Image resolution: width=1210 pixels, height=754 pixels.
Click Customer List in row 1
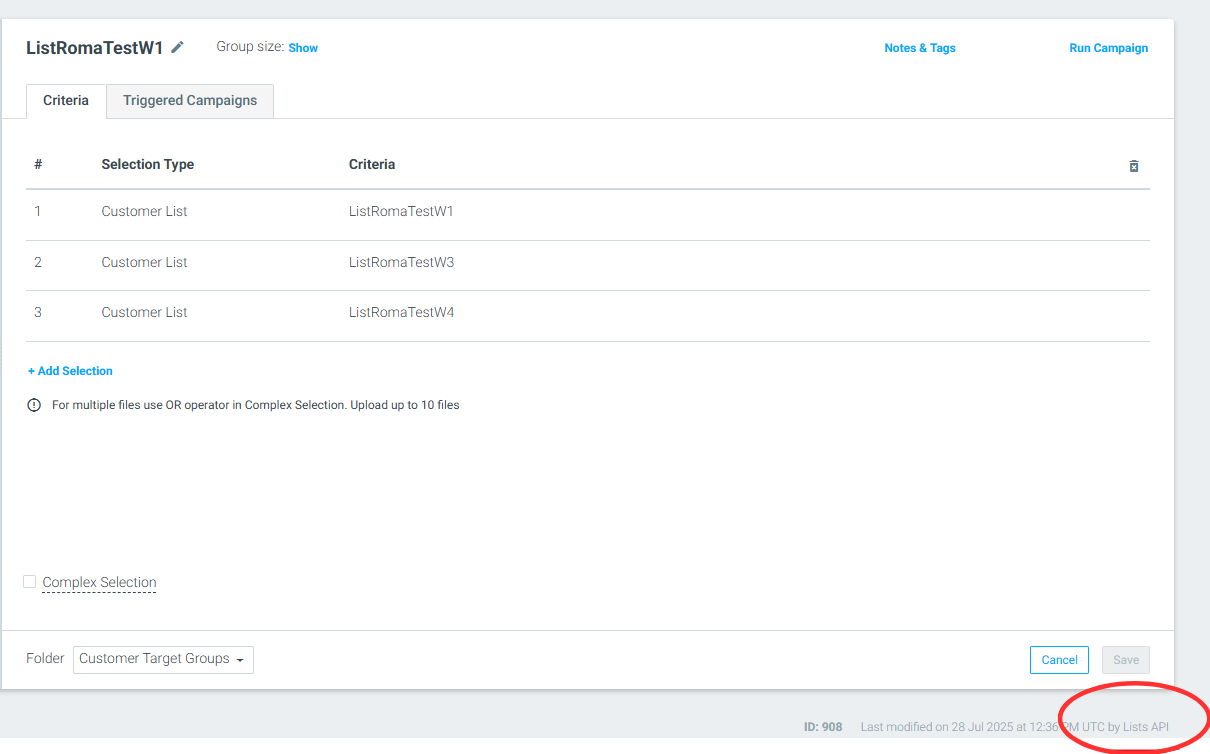click(x=144, y=211)
